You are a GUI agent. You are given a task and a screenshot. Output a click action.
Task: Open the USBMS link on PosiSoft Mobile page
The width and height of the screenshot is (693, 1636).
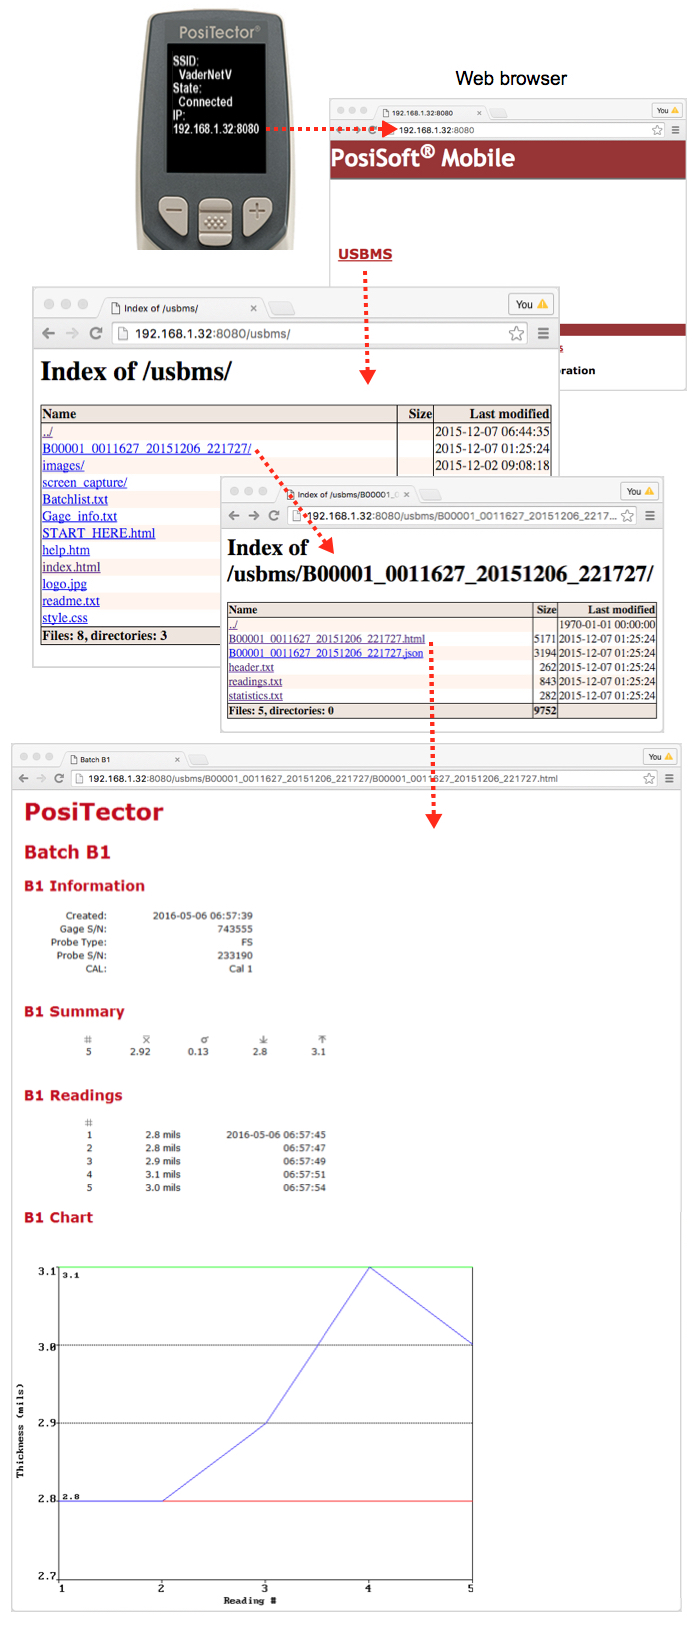[x=365, y=254]
